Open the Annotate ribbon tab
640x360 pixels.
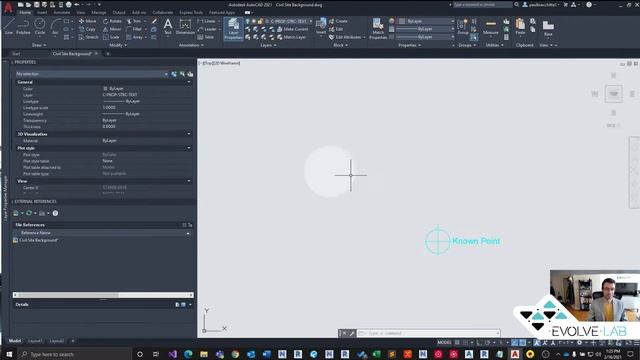pyautogui.click(x=62, y=13)
